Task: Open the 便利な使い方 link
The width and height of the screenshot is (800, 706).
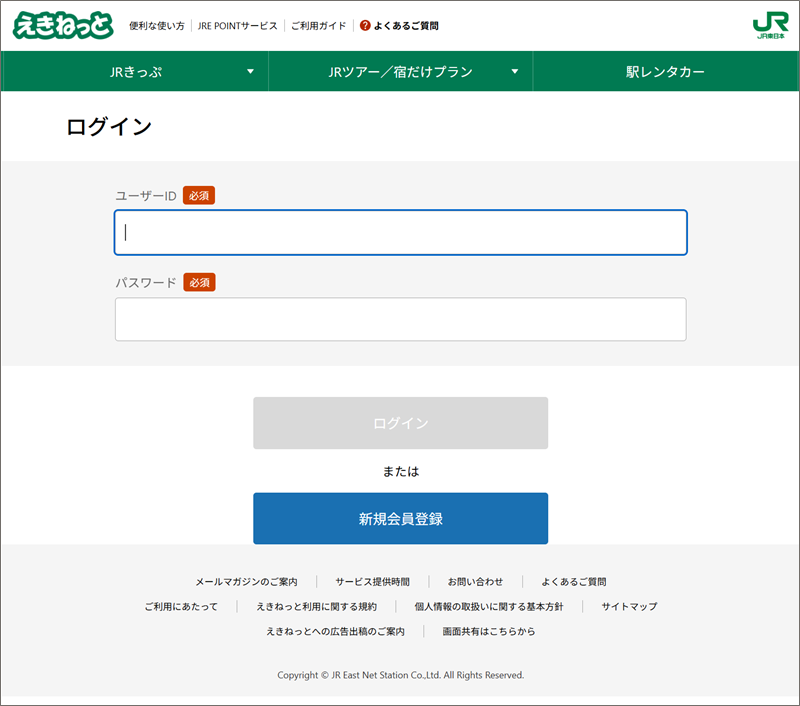Action: pos(157,26)
